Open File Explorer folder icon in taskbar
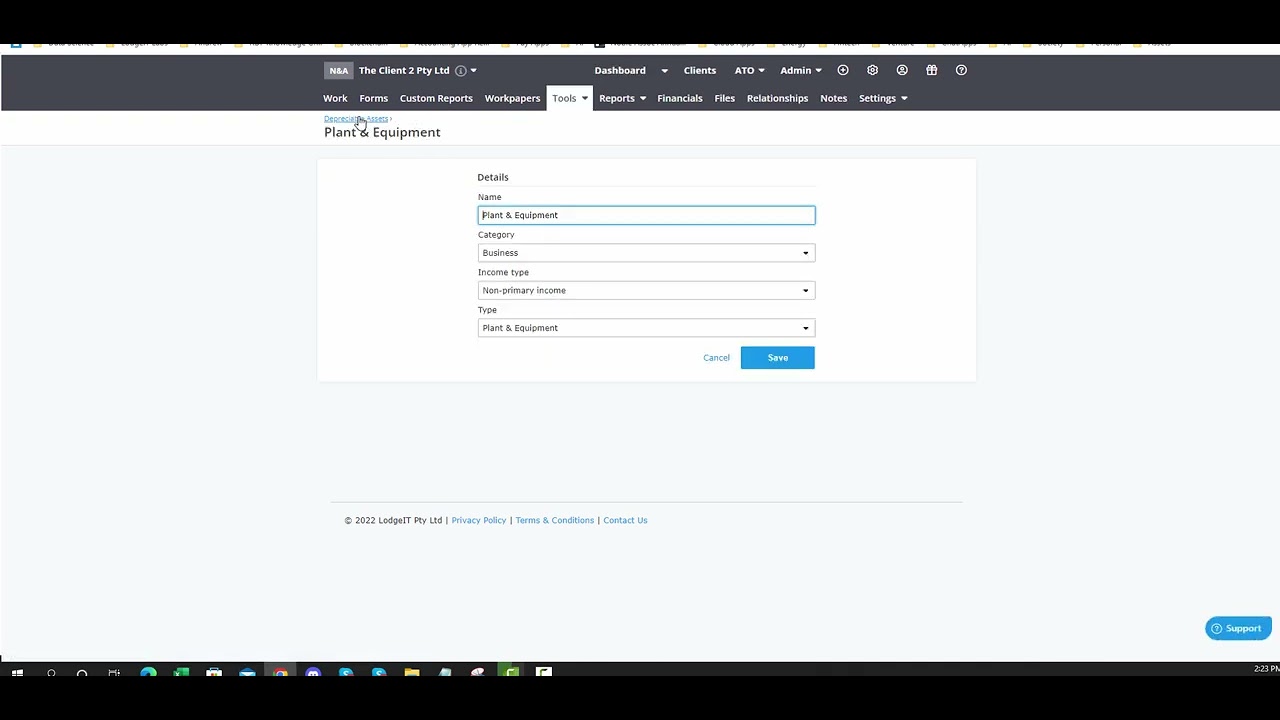The width and height of the screenshot is (1280, 720). pos(412,673)
